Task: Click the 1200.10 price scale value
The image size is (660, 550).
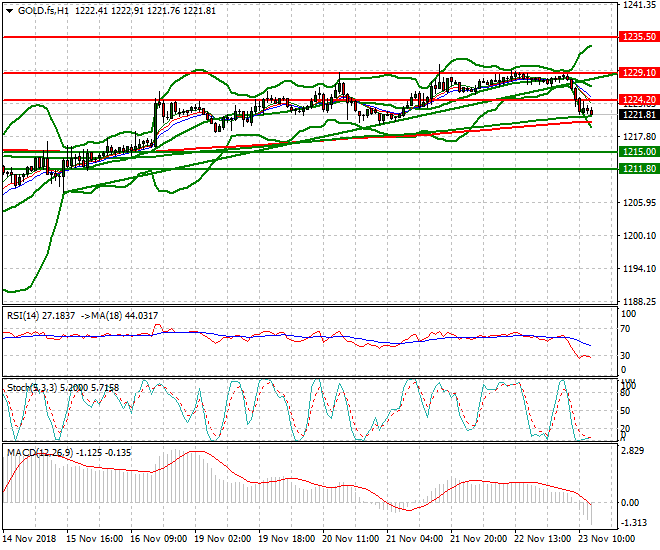Action: (639, 236)
